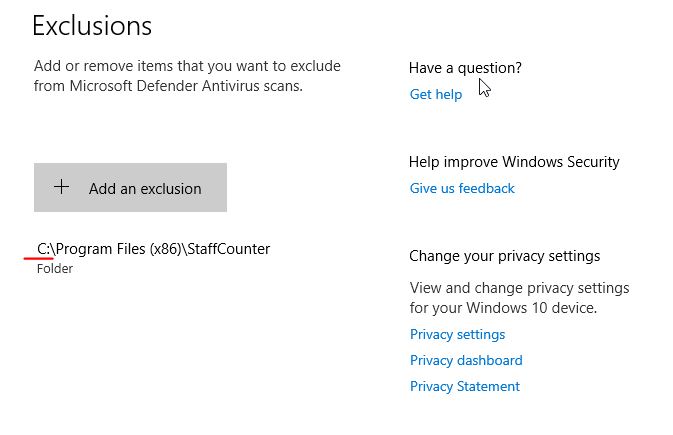Screen dimensions: 673x435
Task: Click the 'from Microsoft Defender Antivirus scans' text line
Action: 168,86
